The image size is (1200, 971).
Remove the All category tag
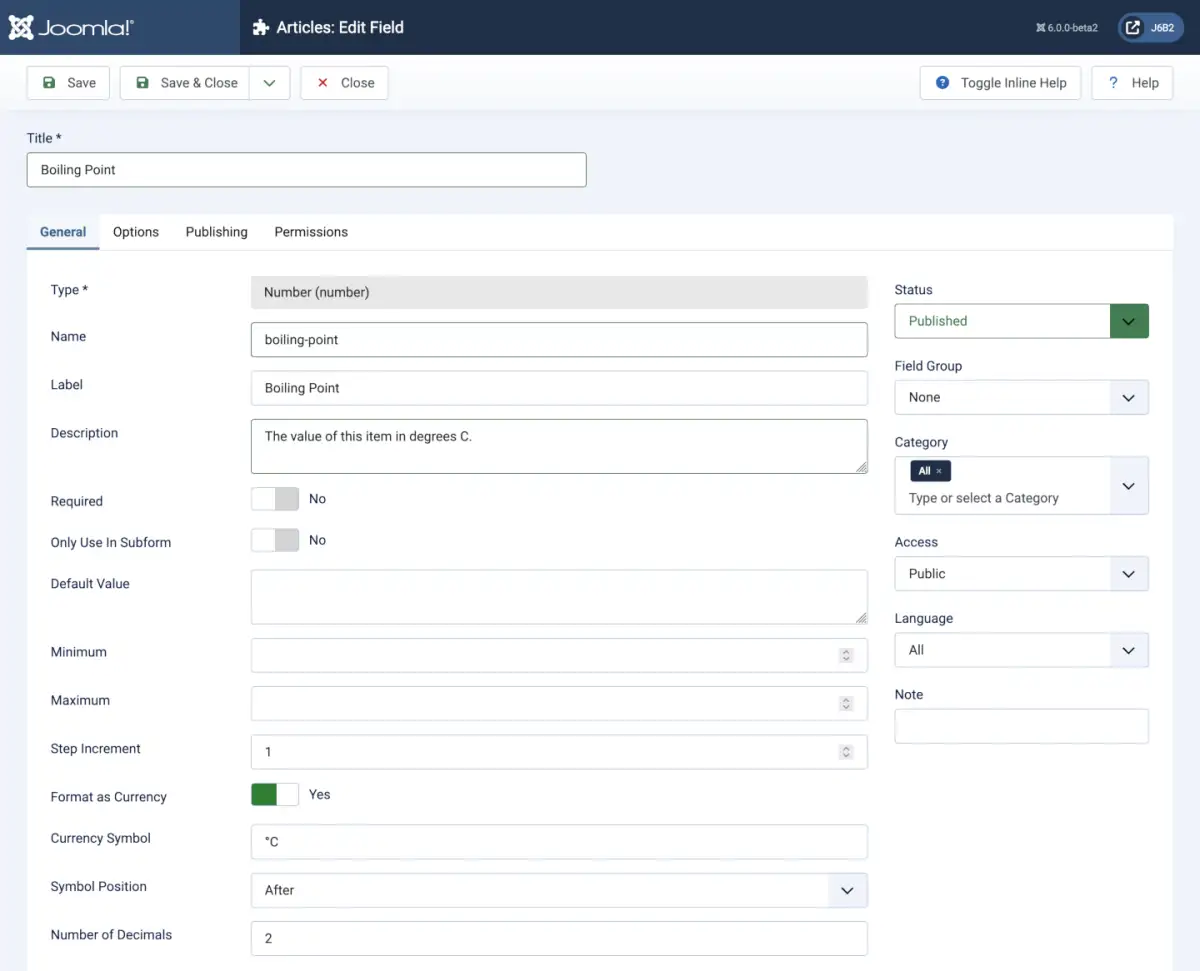[938, 471]
